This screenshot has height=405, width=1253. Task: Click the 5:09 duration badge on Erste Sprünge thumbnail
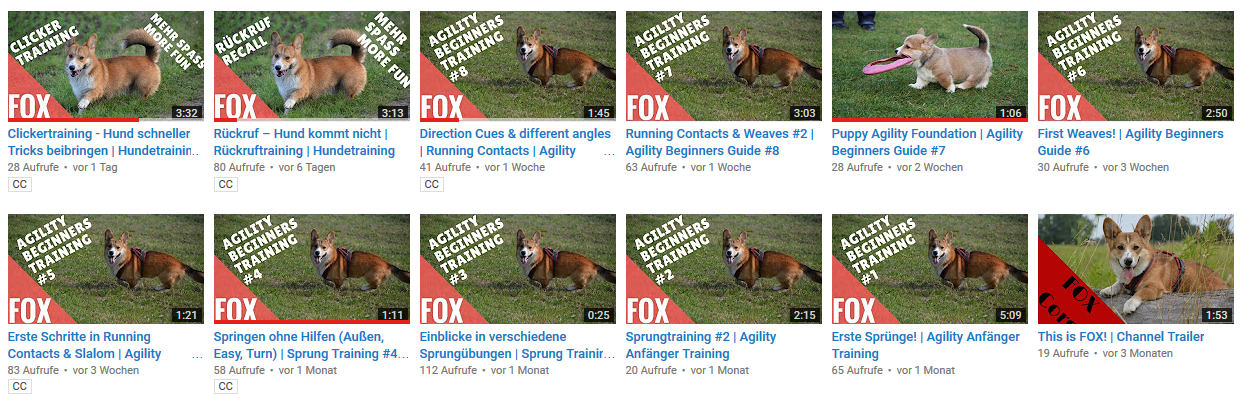[x=1010, y=315]
